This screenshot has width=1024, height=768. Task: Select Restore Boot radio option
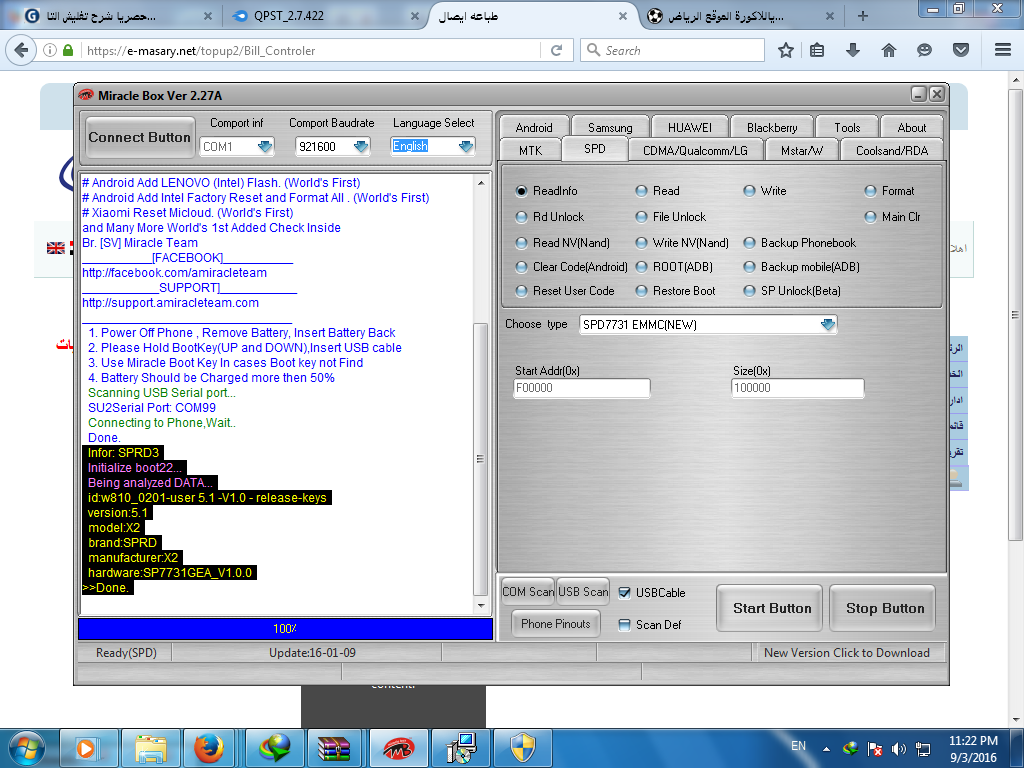tap(641, 291)
